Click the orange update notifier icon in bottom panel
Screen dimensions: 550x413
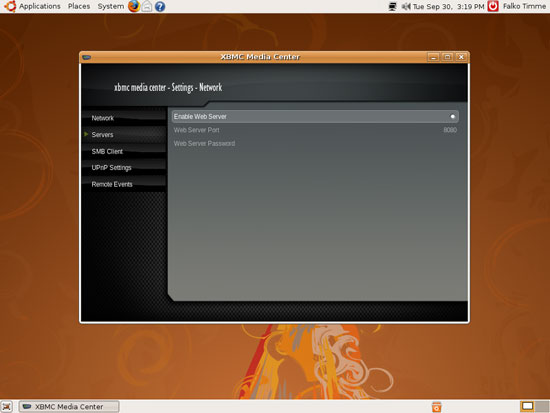[436, 407]
